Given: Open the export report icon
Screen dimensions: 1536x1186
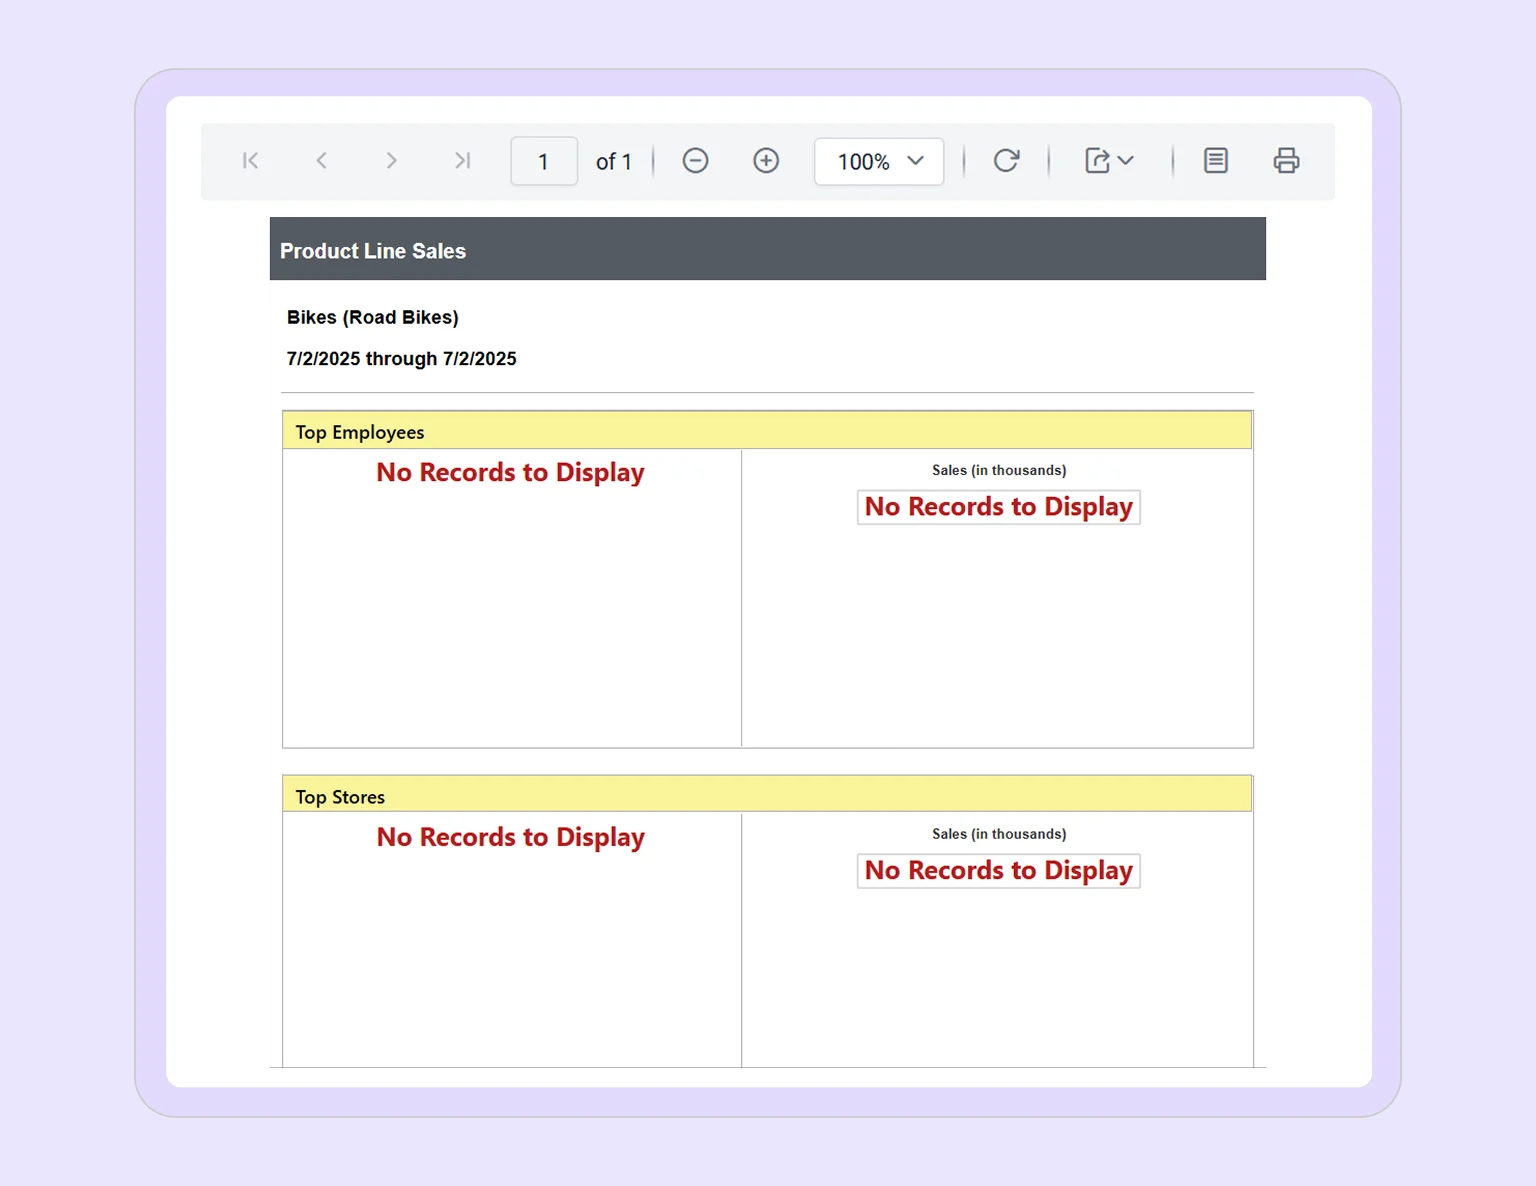Looking at the screenshot, I should tap(1098, 160).
